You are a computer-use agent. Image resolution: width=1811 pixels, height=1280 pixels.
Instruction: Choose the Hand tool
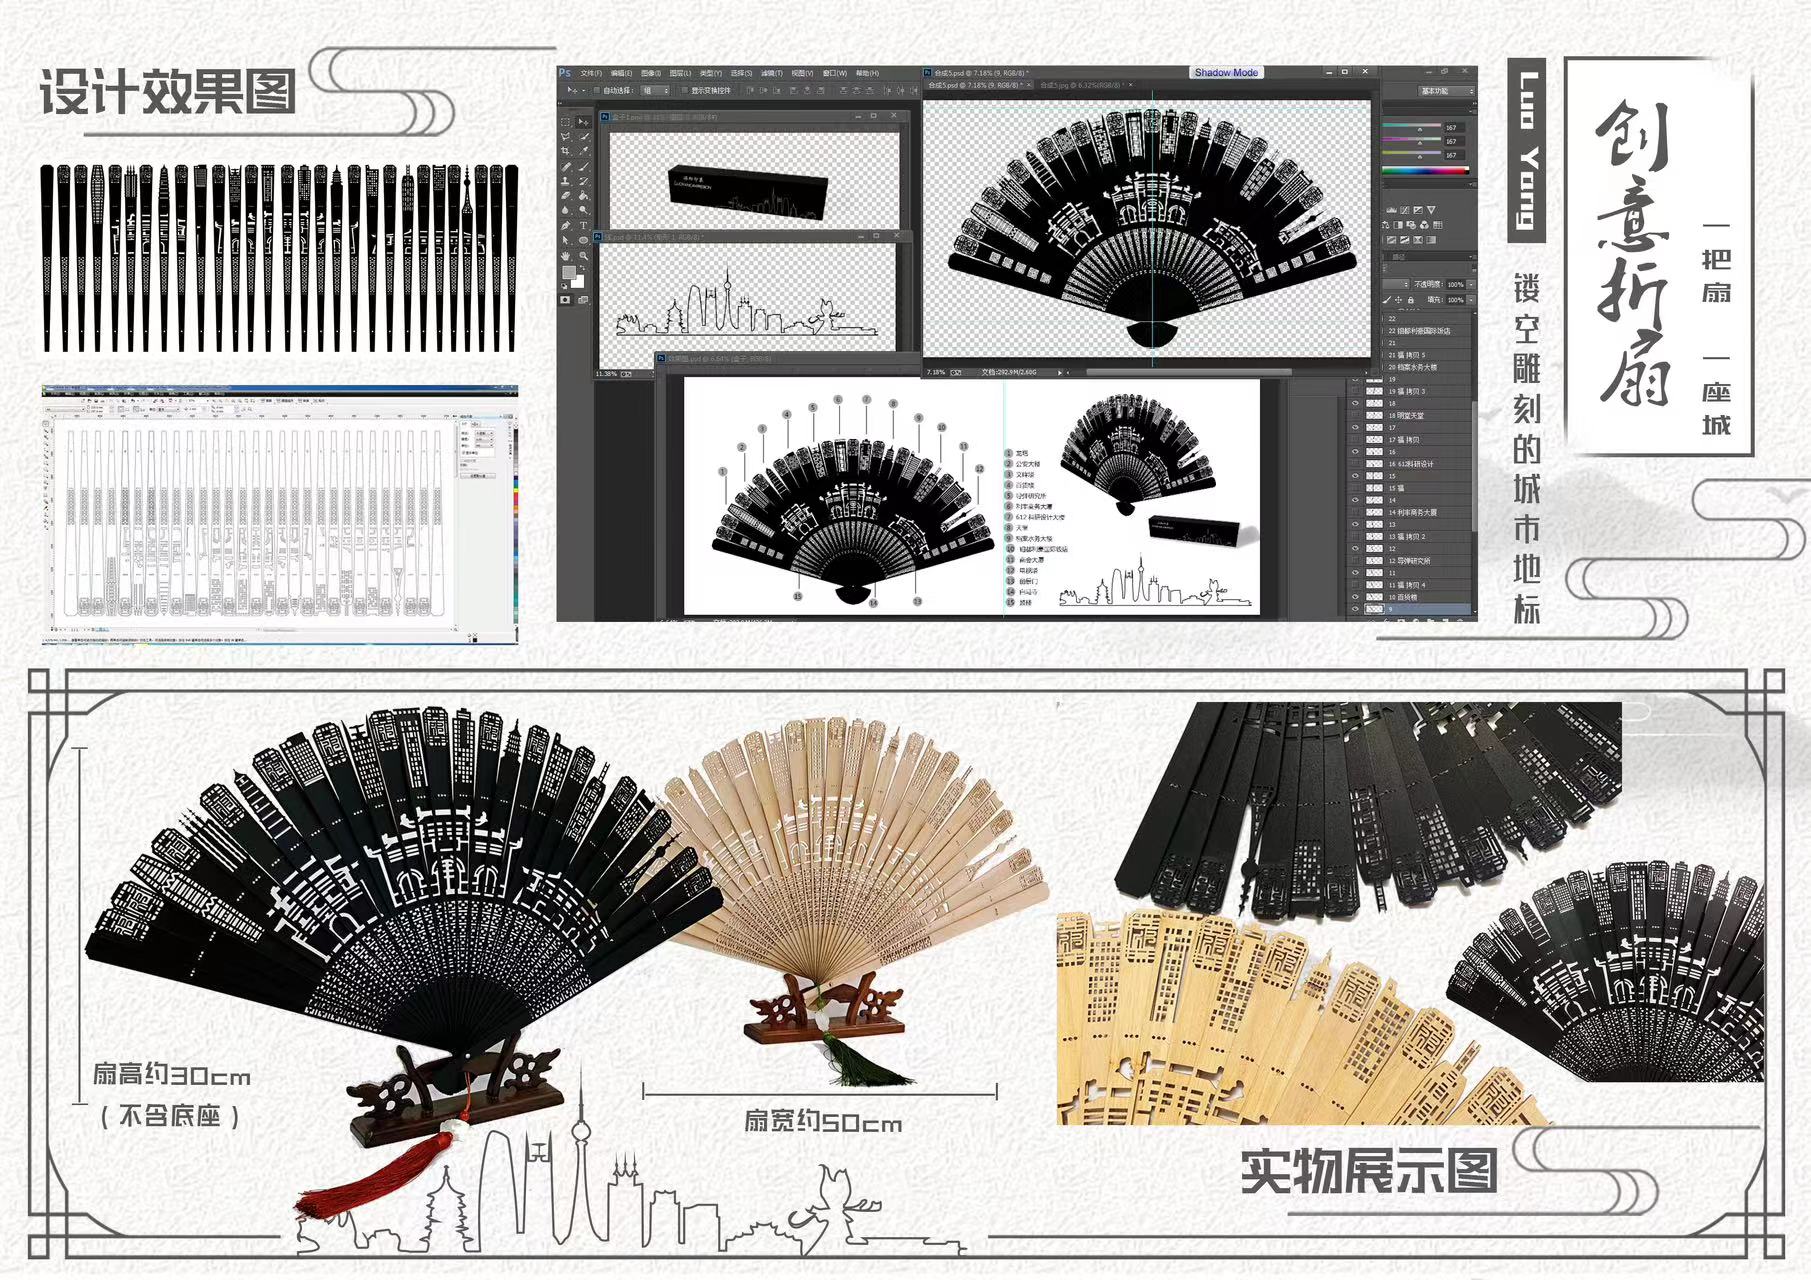(x=566, y=256)
